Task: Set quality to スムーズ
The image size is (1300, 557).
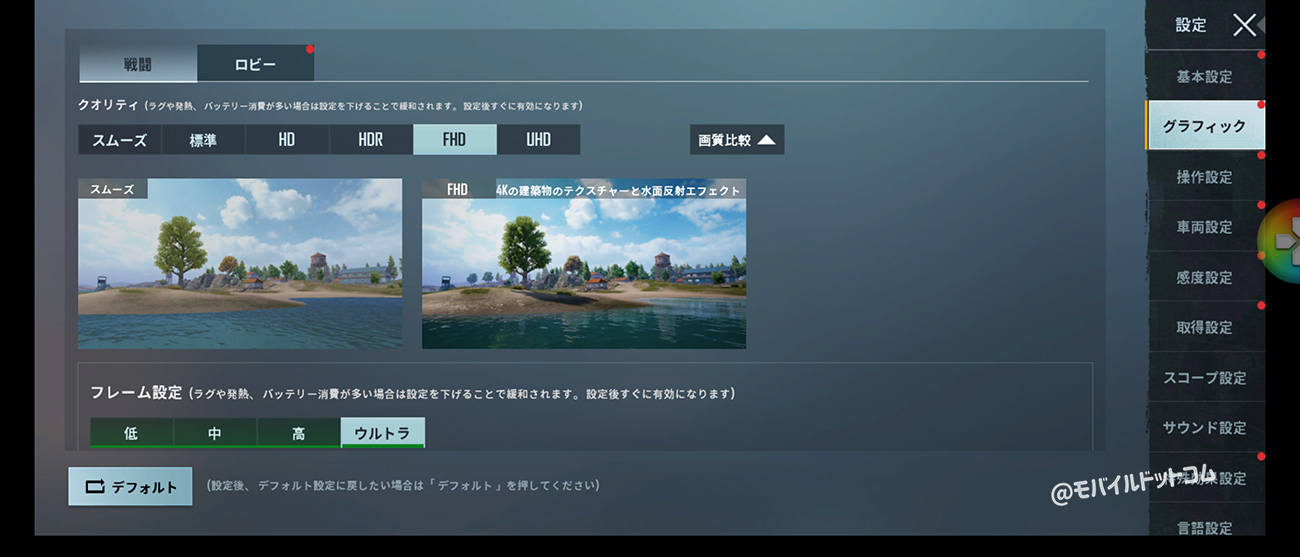Action: [120, 140]
